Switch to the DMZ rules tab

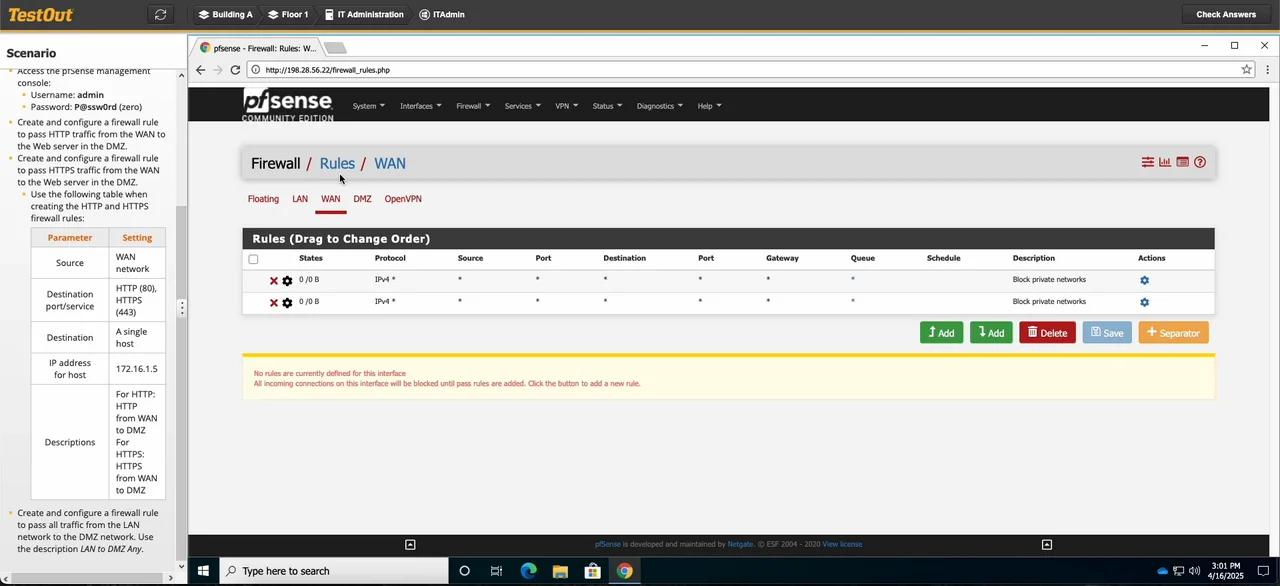[x=362, y=198]
